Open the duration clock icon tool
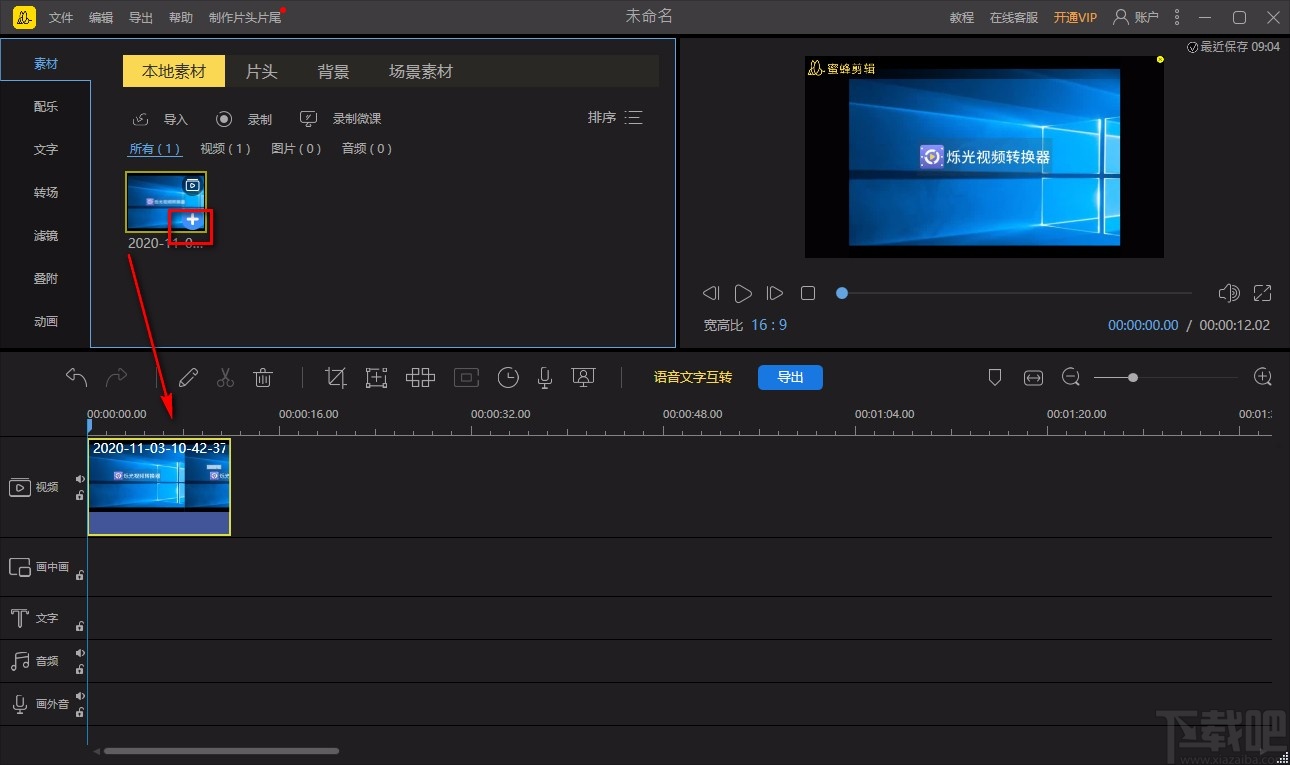The width and height of the screenshot is (1290, 765). (508, 377)
